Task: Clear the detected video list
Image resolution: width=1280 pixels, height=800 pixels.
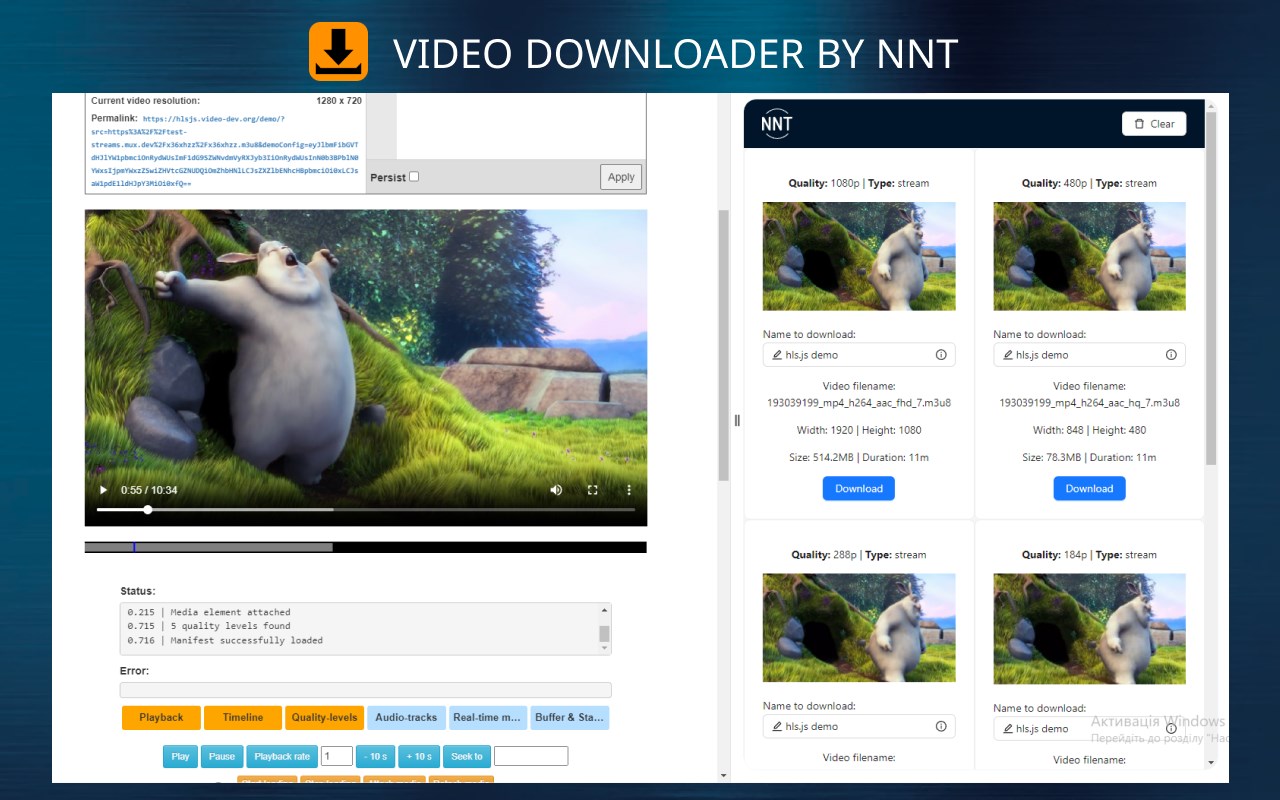Action: coord(1154,124)
